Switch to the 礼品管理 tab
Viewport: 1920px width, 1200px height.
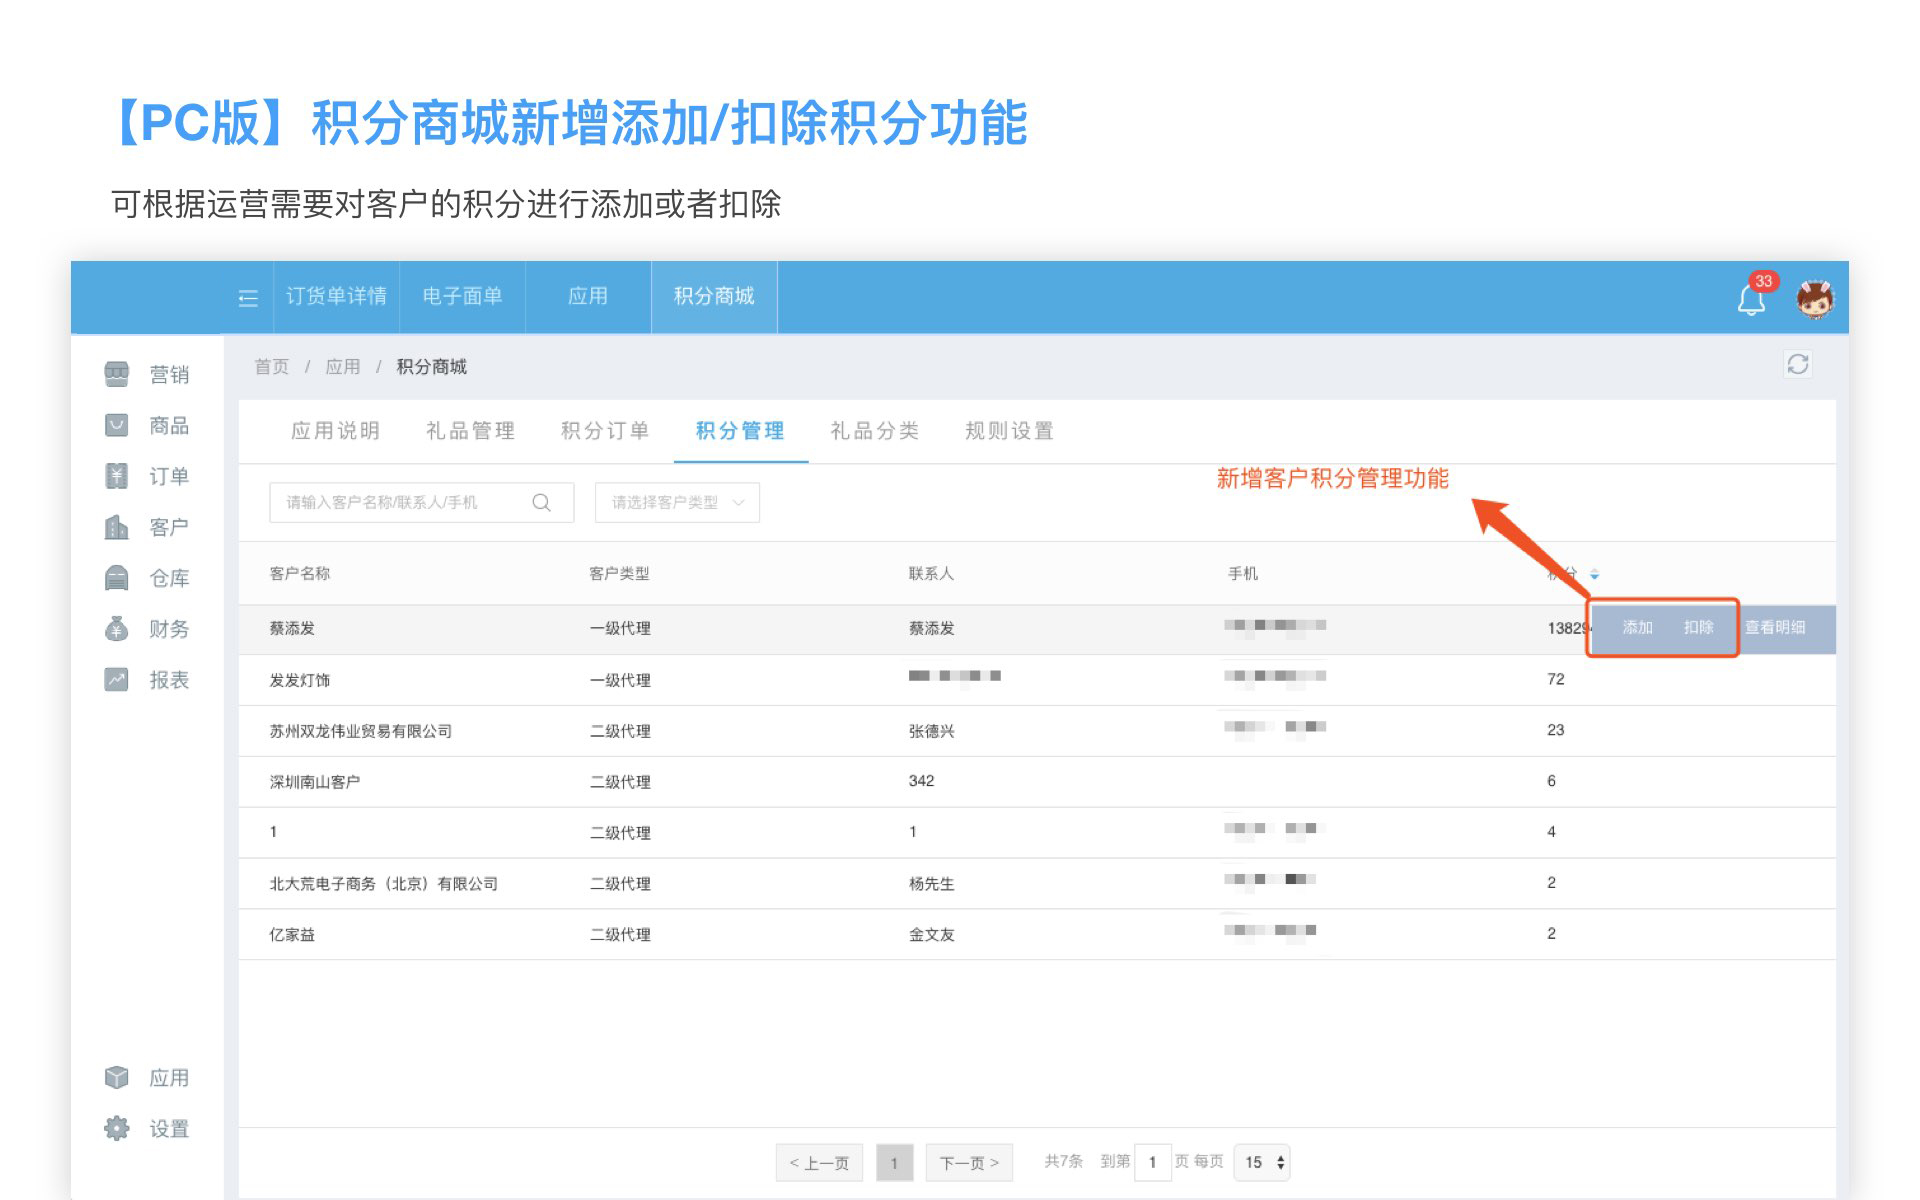click(x=470, y=431)
